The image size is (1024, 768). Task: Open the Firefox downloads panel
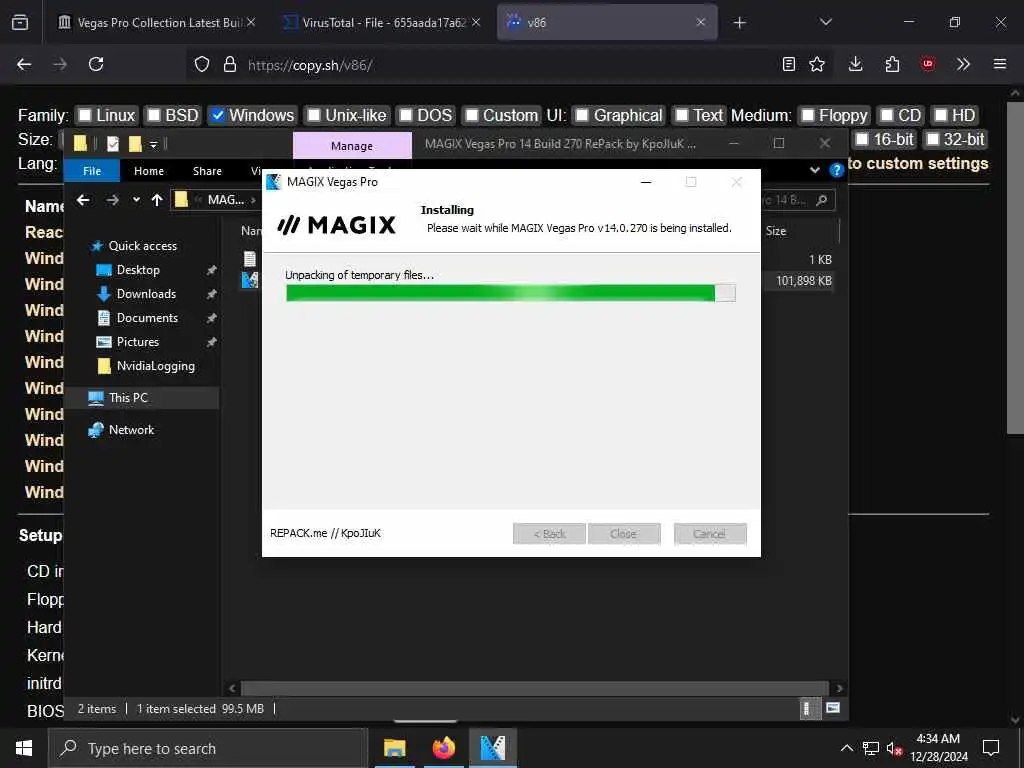(x=856, y=64)
